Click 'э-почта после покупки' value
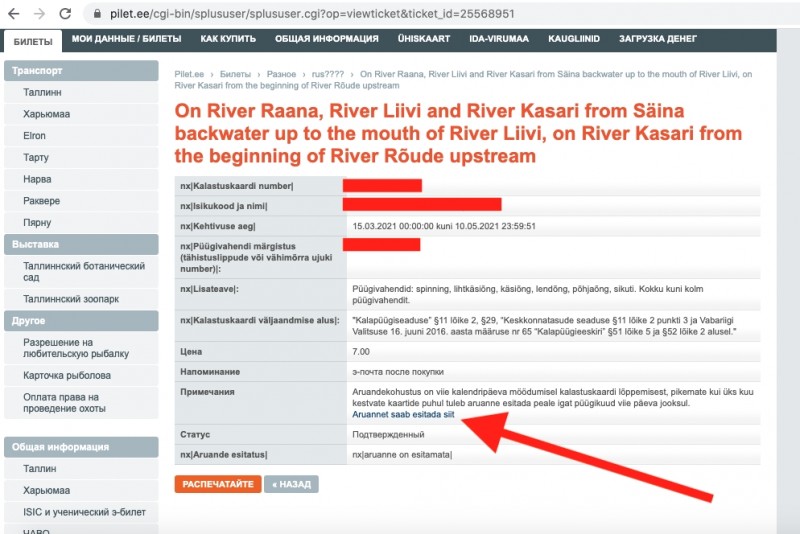Screen dimensions: 800x534 pyautogui.click(x=398, y=372)
